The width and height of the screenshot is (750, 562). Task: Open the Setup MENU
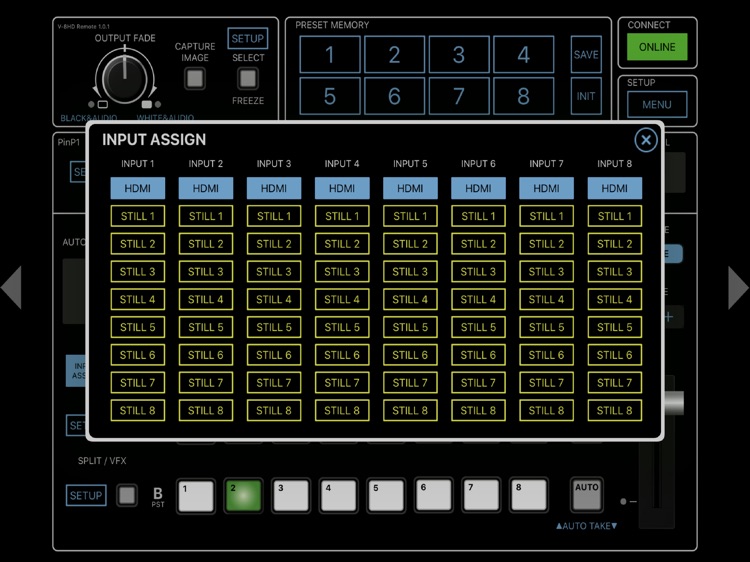click(657, 104)
